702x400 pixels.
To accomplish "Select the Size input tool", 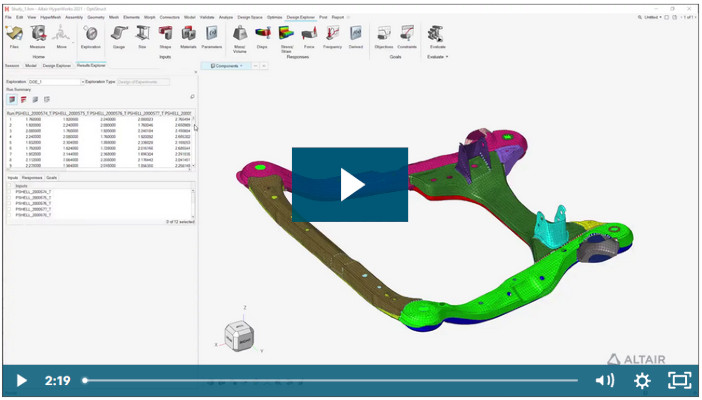I will coord(142,37).
